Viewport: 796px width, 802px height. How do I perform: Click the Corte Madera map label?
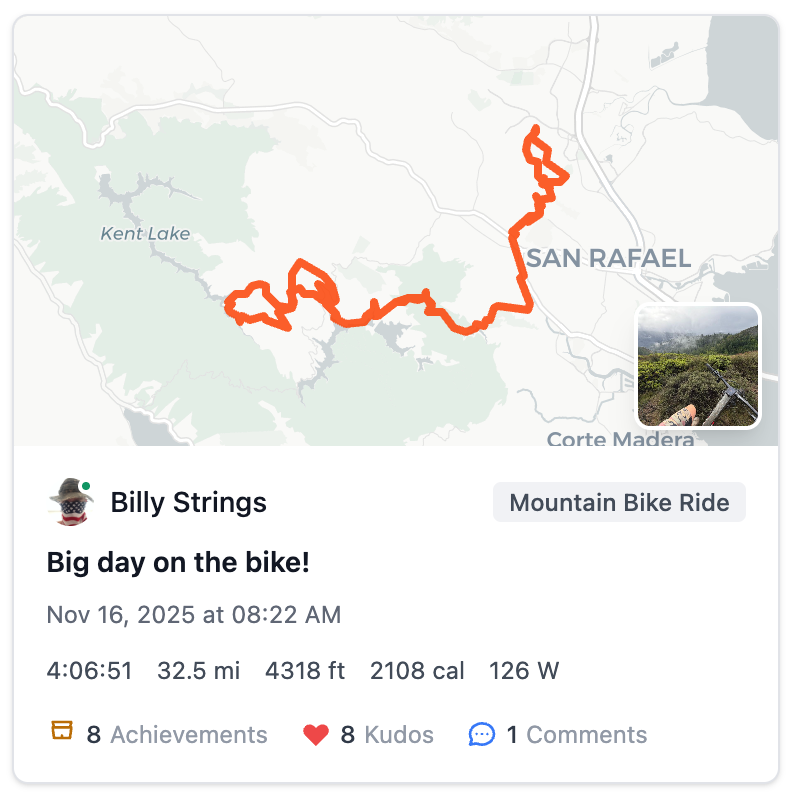(x=620, y=439)
